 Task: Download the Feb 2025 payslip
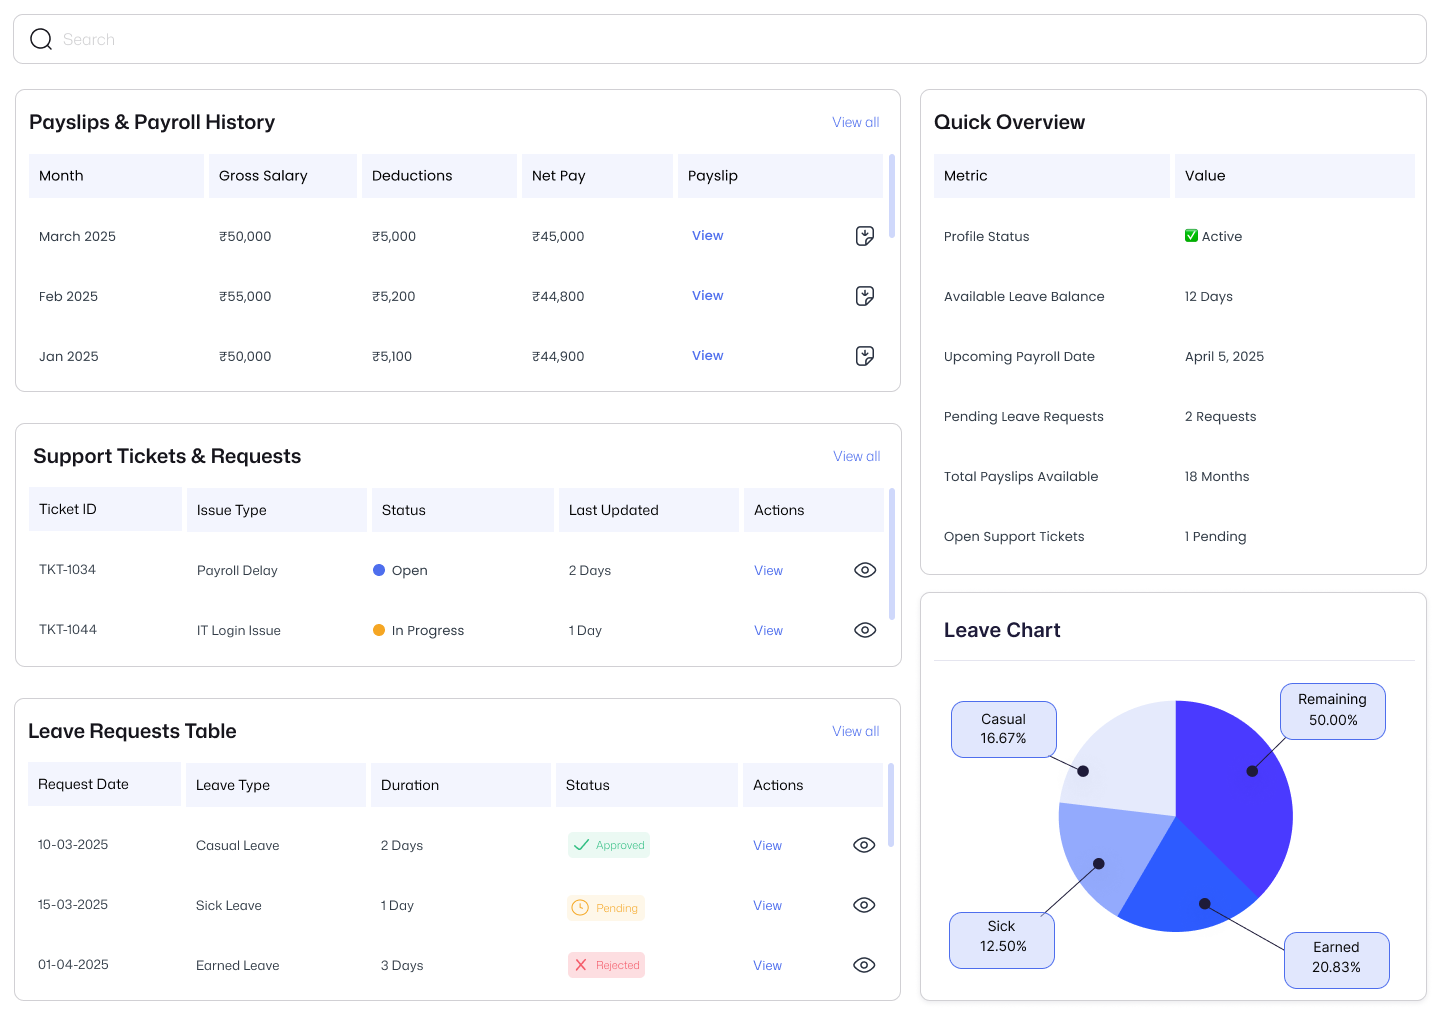click(x=865, y=296)
